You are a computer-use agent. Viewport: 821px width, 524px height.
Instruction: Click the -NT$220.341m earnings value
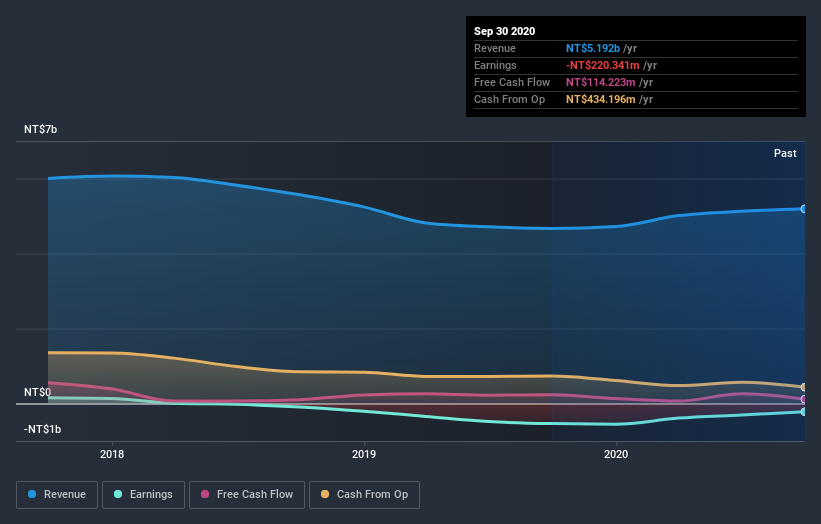tap(603, 65)
